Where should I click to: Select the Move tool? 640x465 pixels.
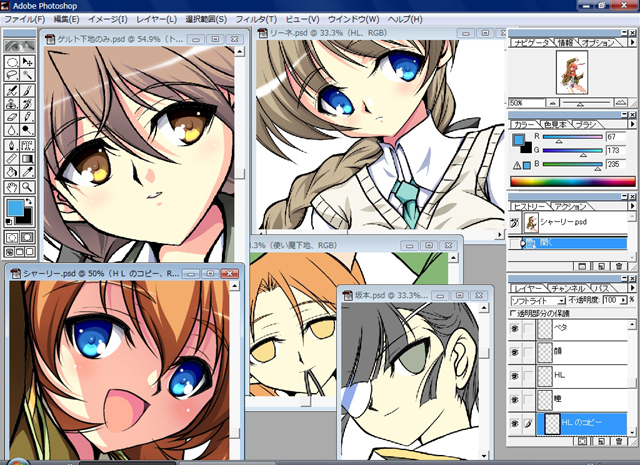27,62
